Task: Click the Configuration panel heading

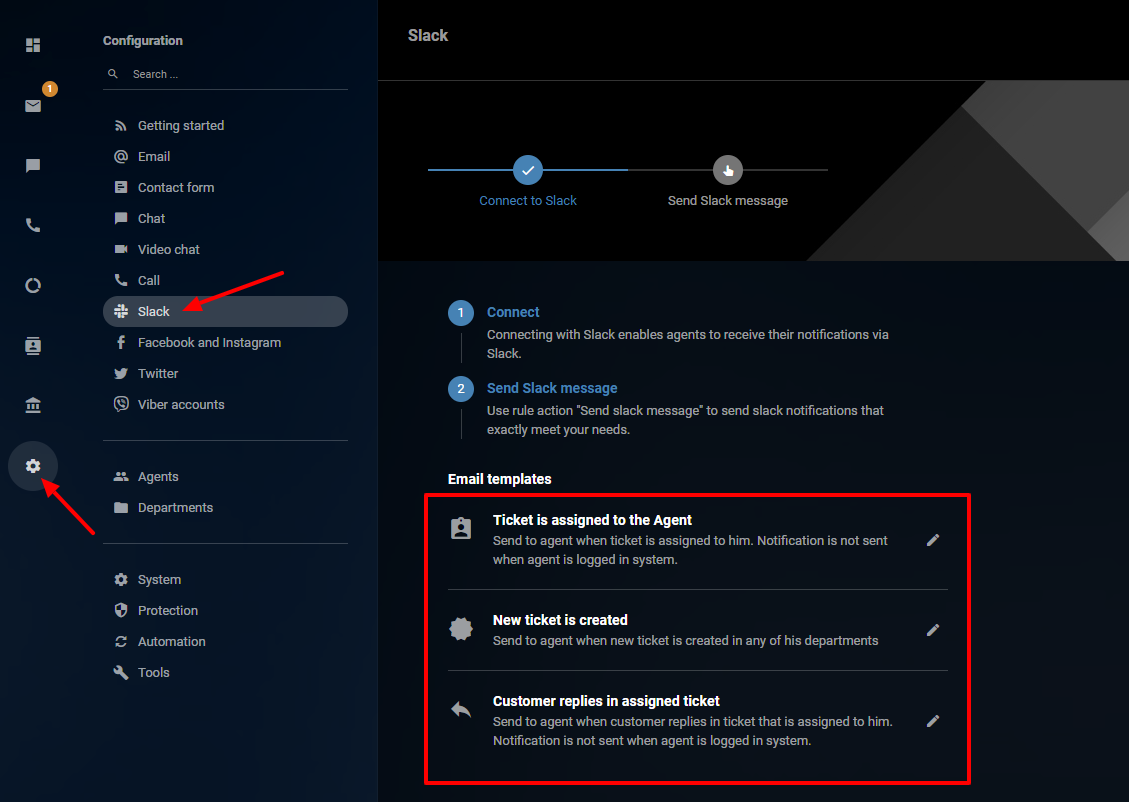Action: (143, 41)
